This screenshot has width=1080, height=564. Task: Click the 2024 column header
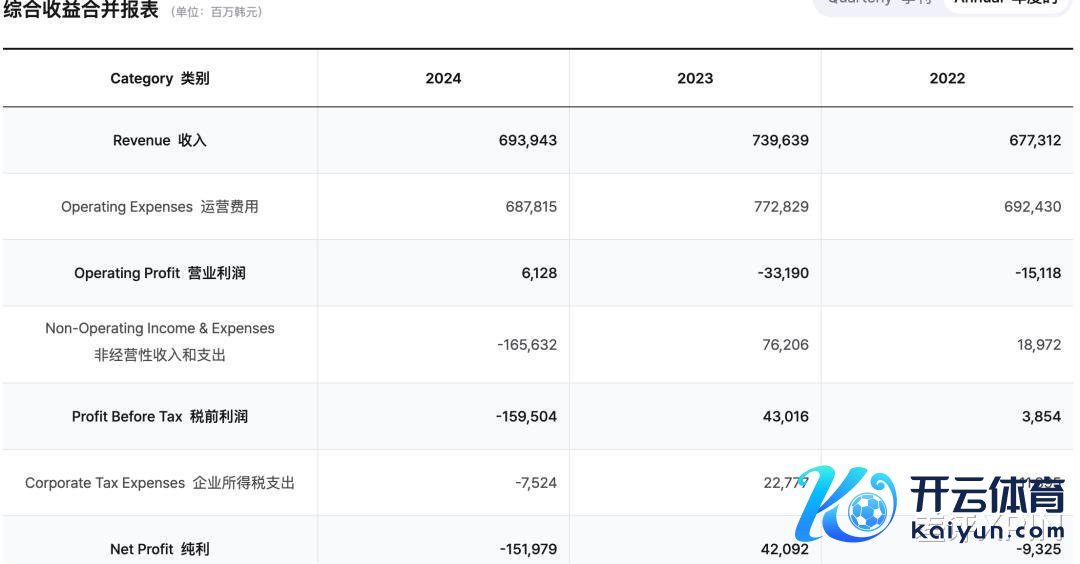[x=443, y=78]
